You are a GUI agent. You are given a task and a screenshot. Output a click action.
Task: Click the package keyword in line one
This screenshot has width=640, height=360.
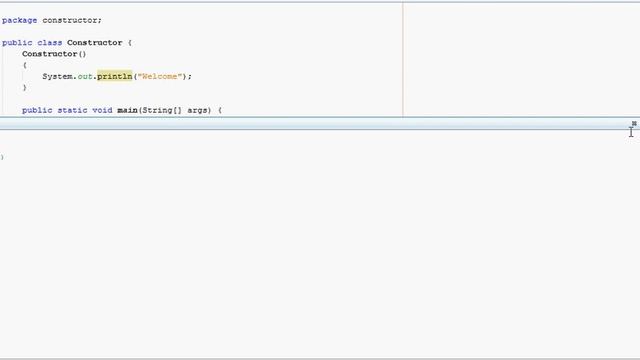[19, 20]
